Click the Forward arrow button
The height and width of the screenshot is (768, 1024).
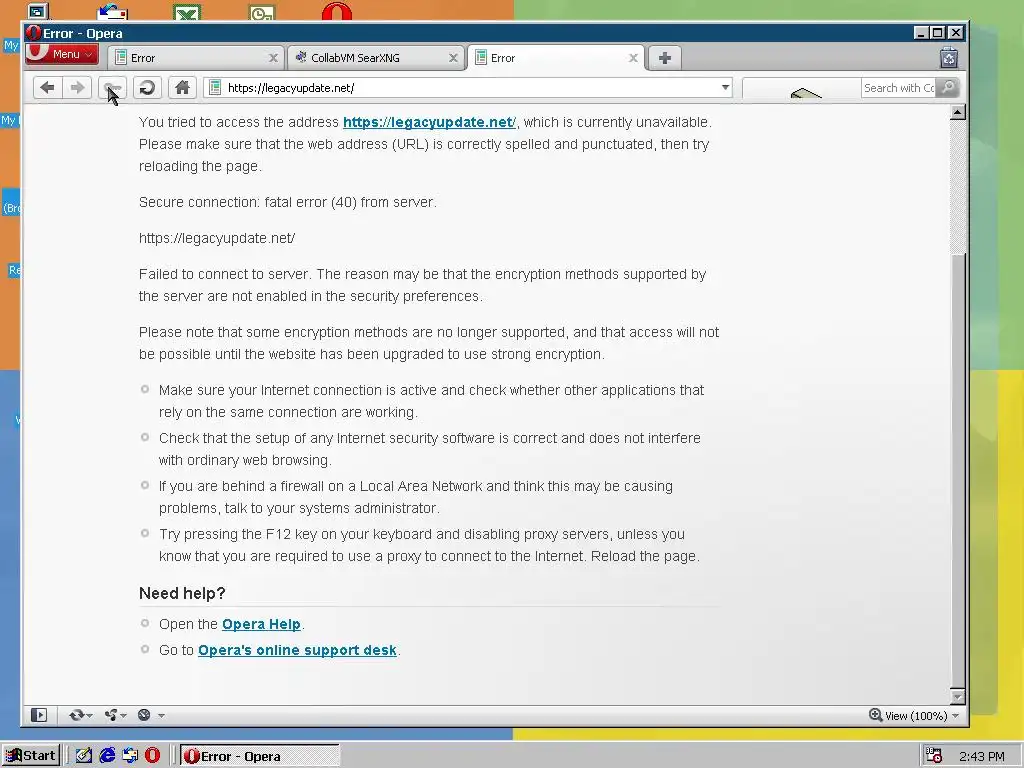(x=77, y=88)
